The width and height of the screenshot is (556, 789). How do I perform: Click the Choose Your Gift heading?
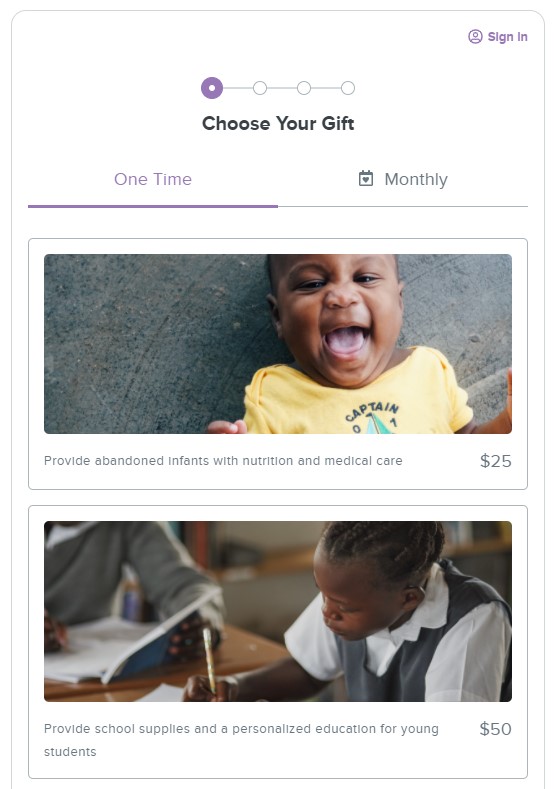coord(278,123)
